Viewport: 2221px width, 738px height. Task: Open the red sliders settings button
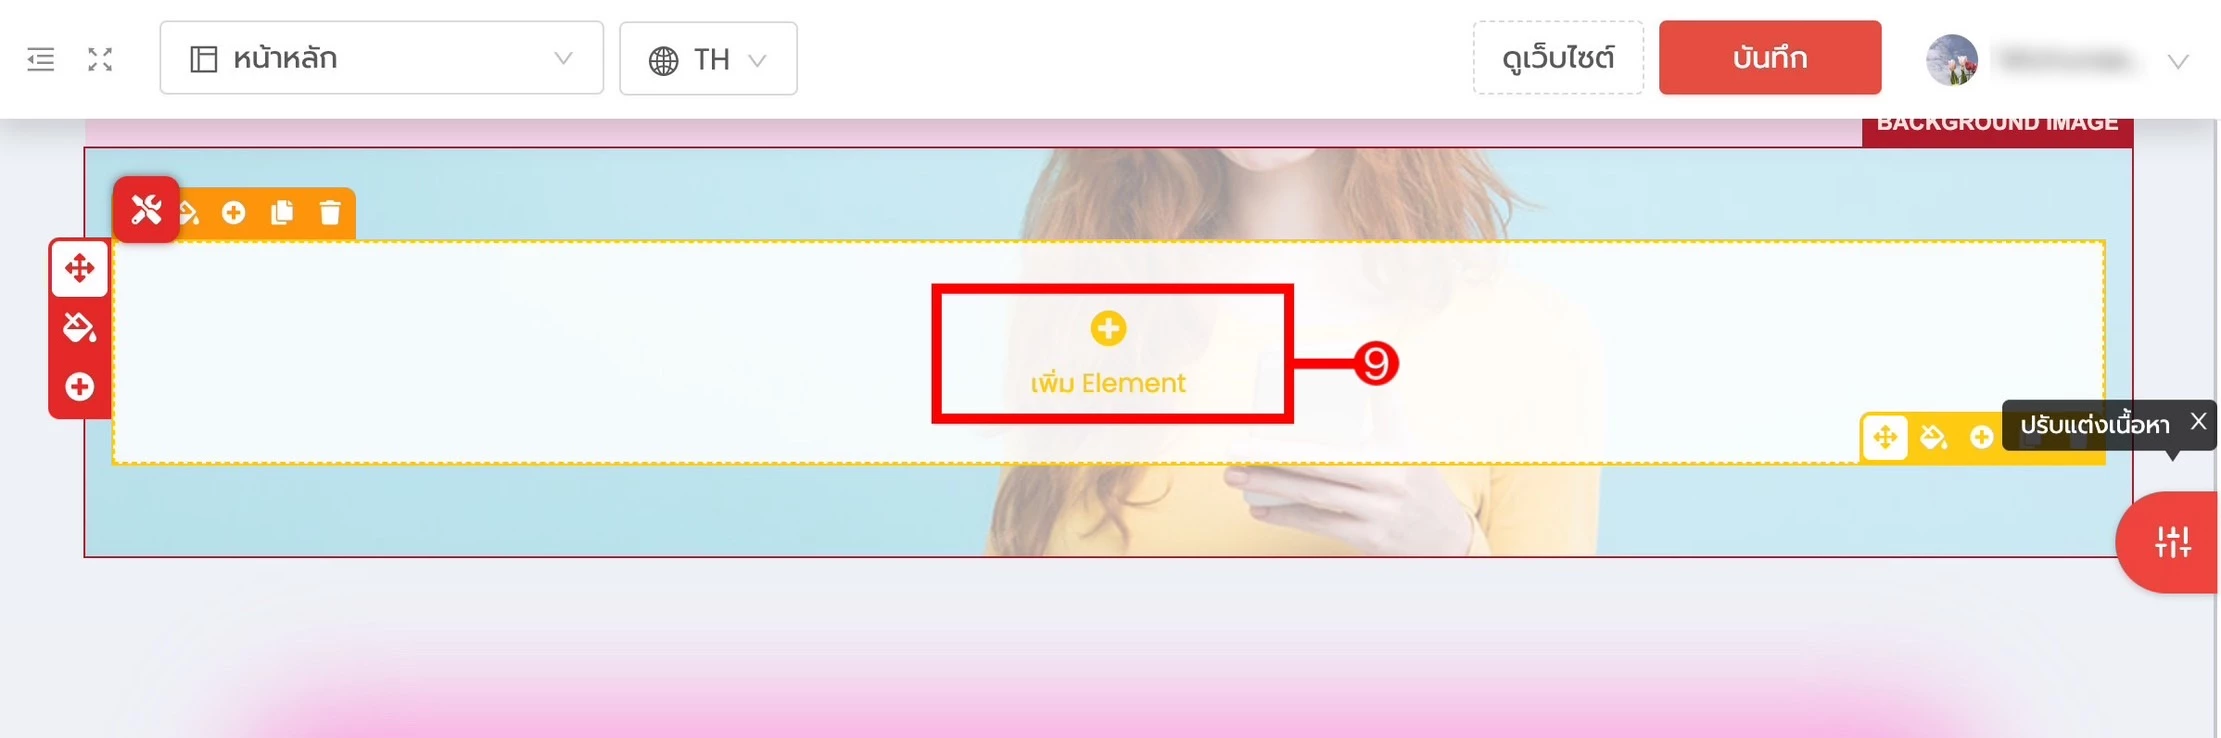(2172, 542)
